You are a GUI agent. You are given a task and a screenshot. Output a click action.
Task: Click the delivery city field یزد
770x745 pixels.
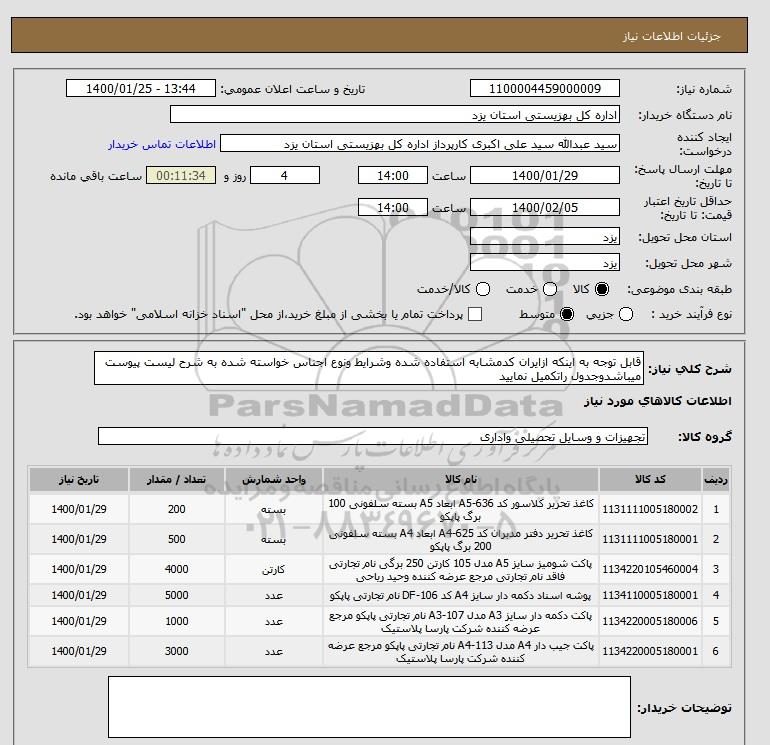pos(545,263)
